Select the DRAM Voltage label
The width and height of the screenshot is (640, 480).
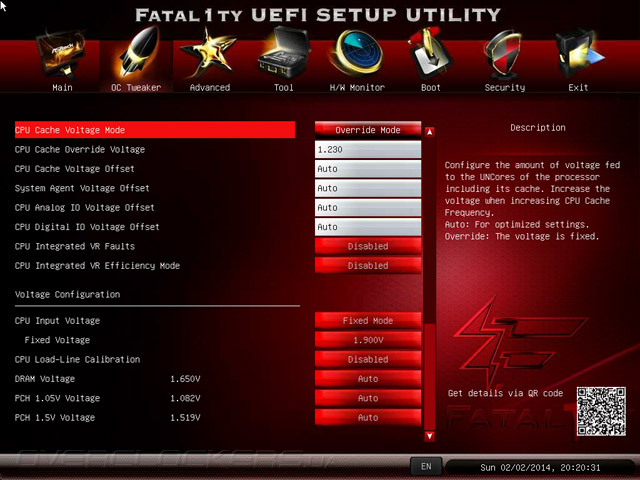point(45,379)
